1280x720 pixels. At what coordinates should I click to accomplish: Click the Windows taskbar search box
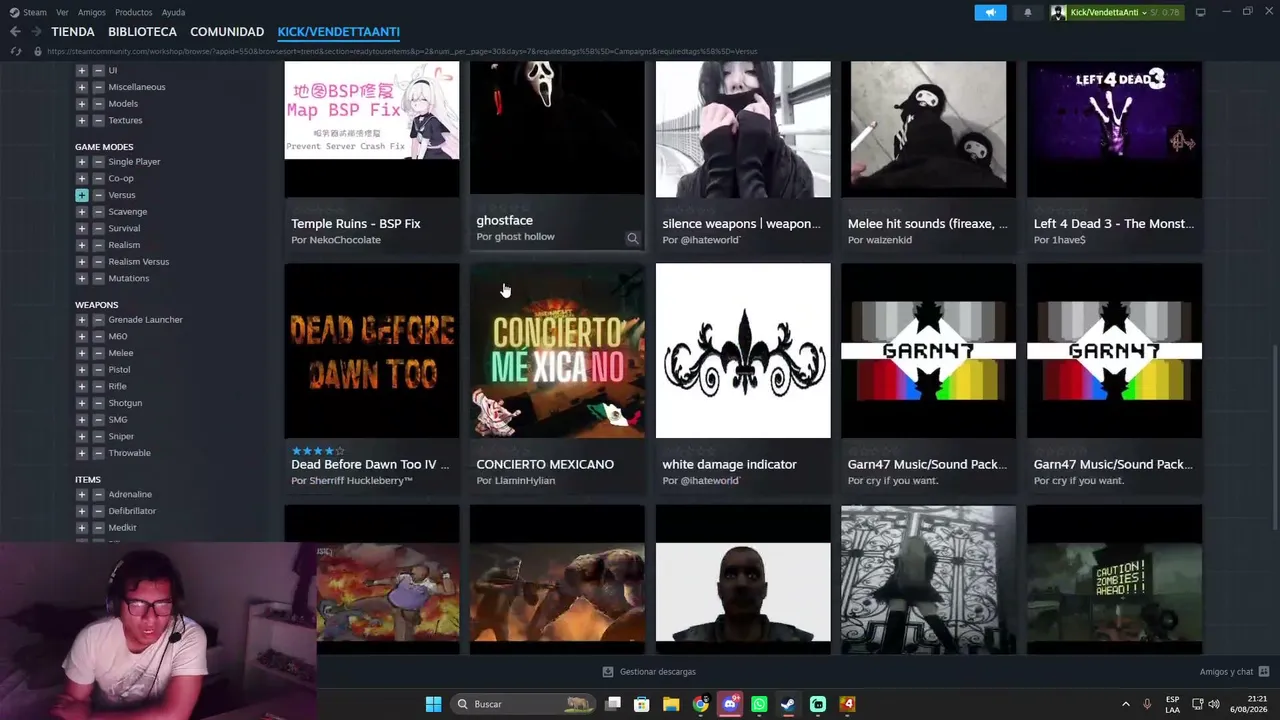coord(523,704)
